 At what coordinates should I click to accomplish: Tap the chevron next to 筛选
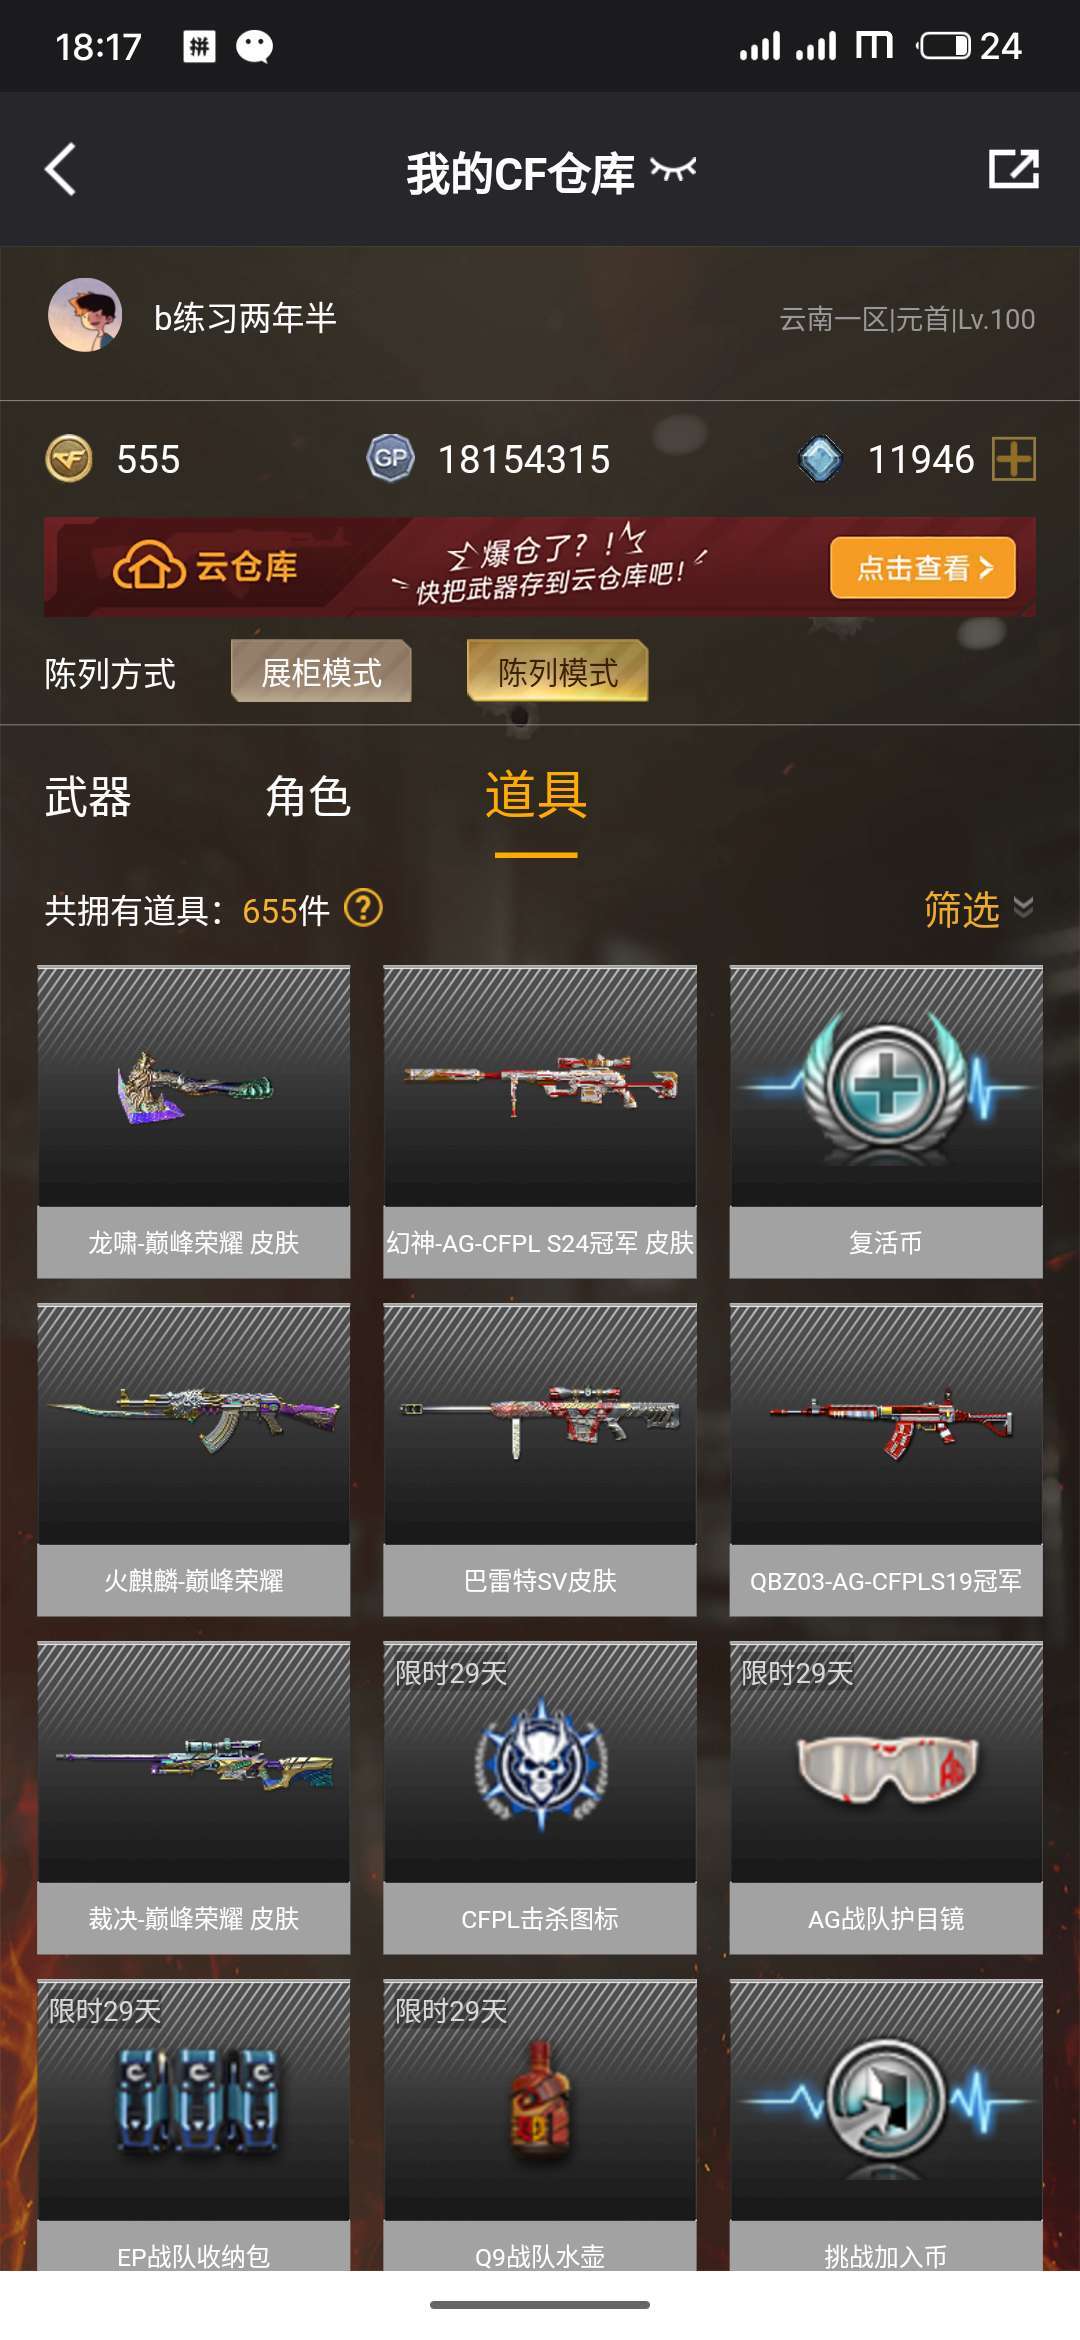coord(1023,907)
